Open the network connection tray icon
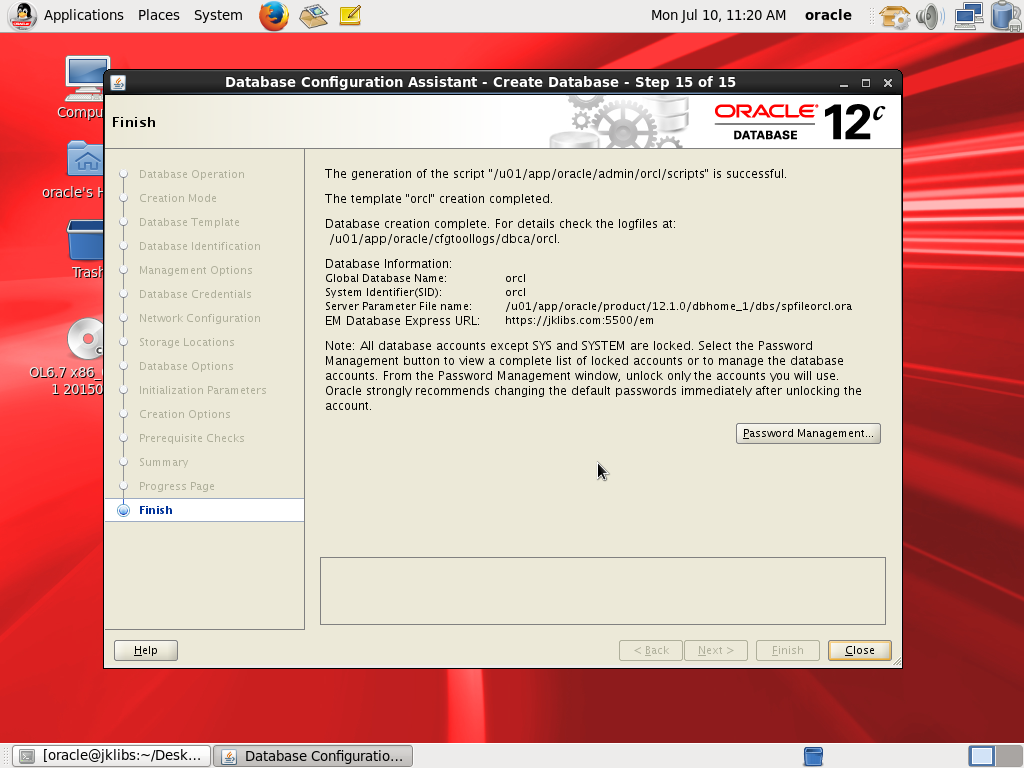The image size is (1024, 768). pyautogui.click(x=968, y=16)
